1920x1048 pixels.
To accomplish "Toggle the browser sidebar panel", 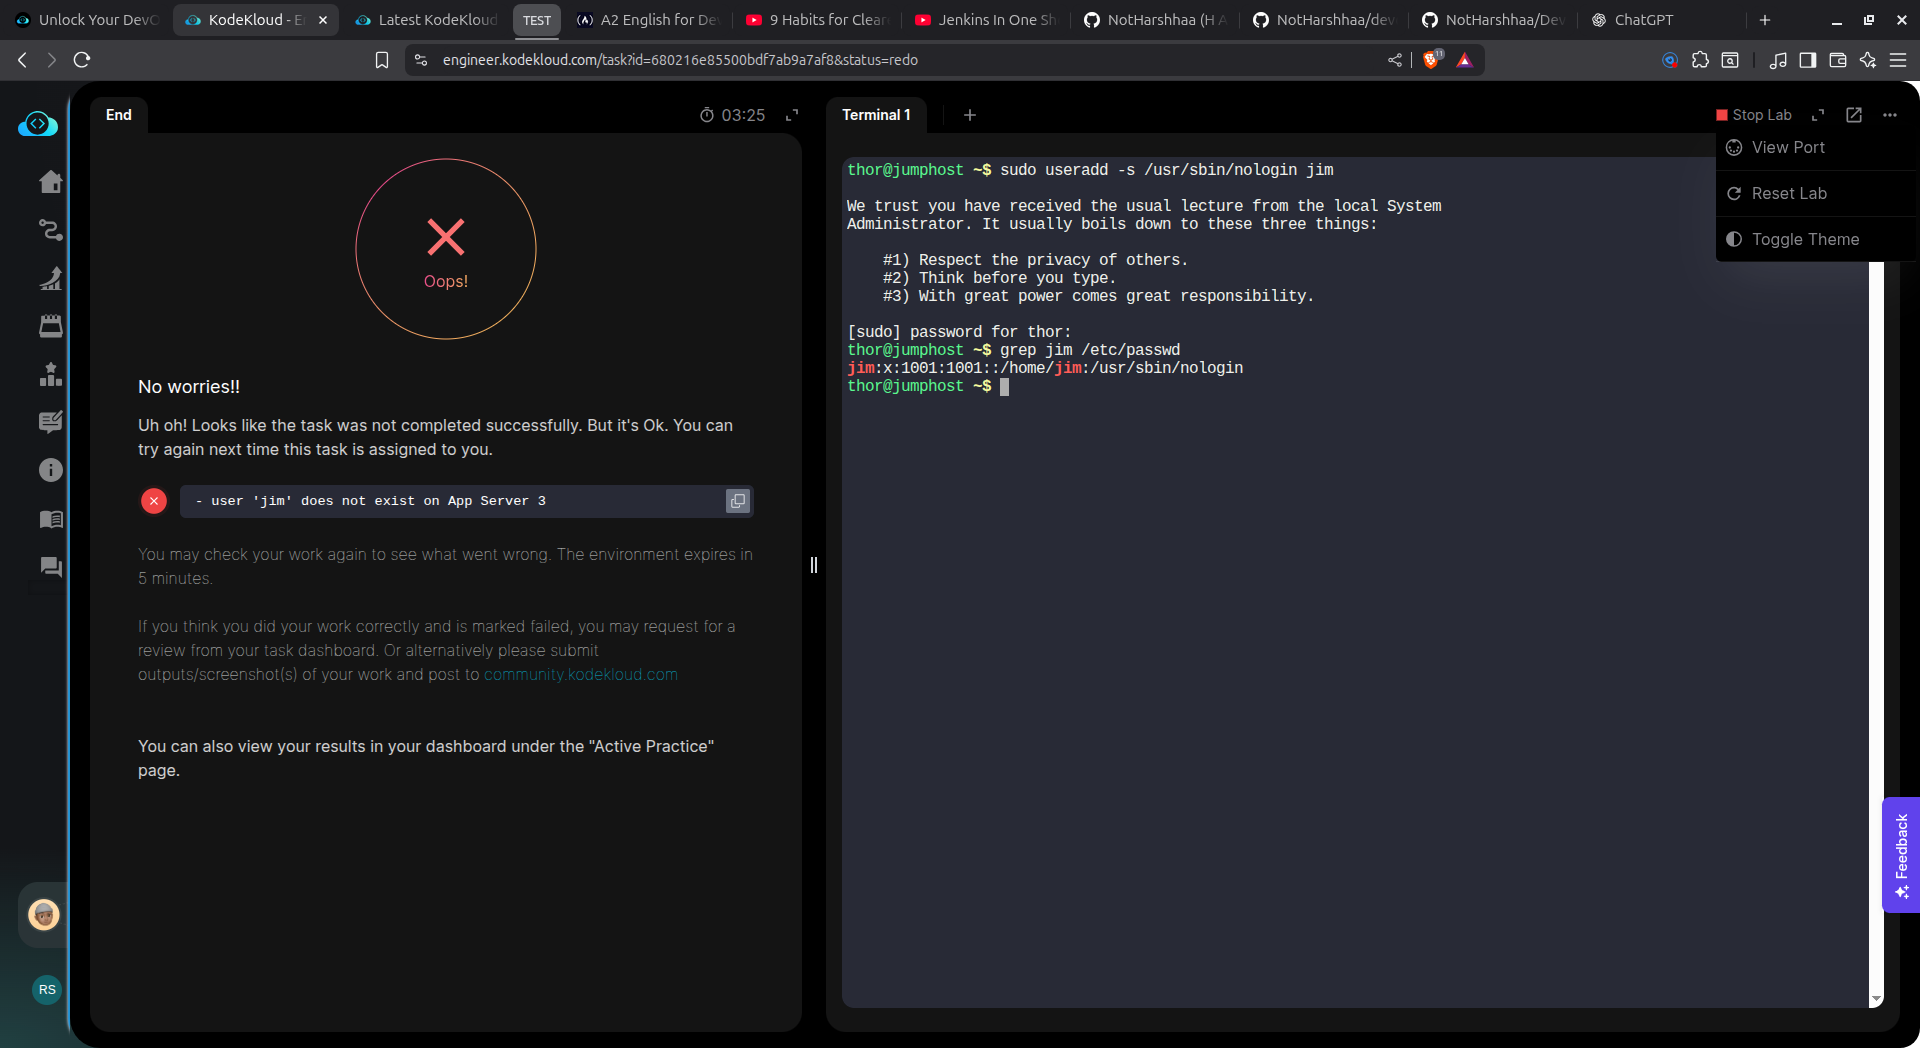I will [1807, 60].
